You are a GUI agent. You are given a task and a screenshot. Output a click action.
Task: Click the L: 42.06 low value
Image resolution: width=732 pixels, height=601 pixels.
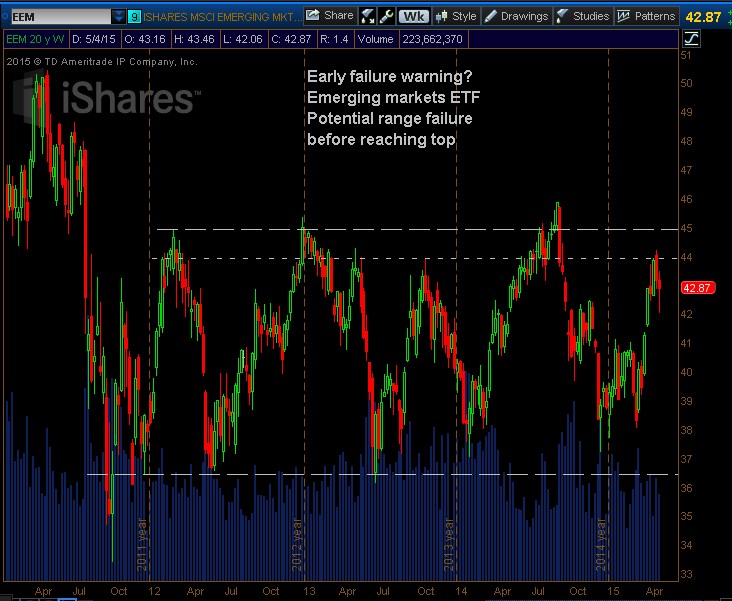coord(243,39)
